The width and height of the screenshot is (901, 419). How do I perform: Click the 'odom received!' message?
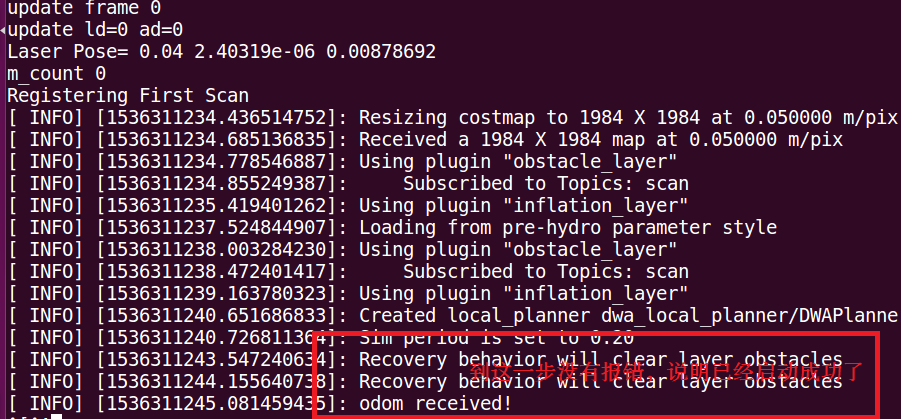[x=435, y=404]
